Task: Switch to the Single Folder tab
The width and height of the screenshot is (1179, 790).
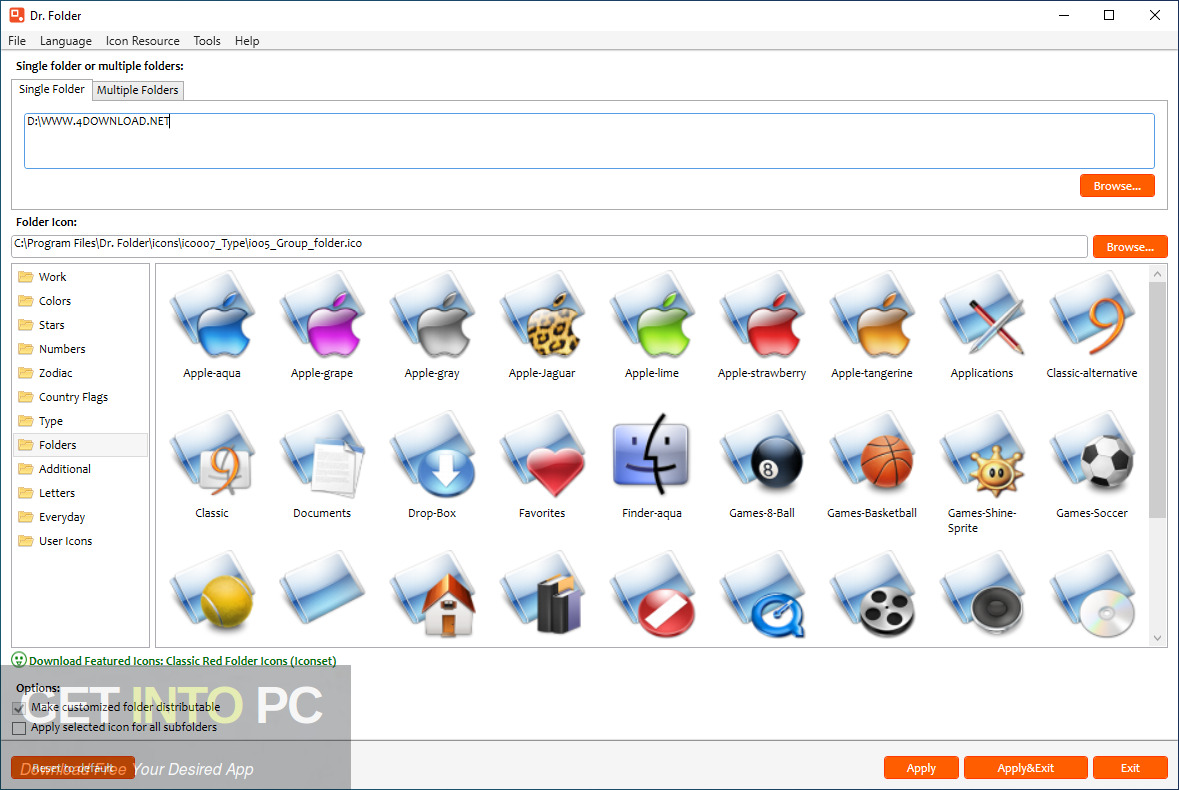Action: pyautogui.click(x=52, y=89)
